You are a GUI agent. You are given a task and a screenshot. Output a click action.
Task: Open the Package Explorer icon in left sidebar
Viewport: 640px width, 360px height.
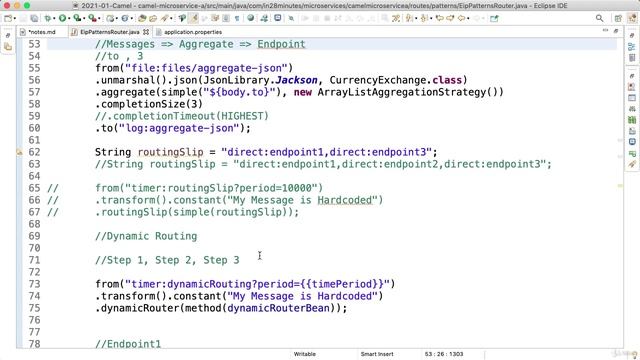[x=8, y=47]
